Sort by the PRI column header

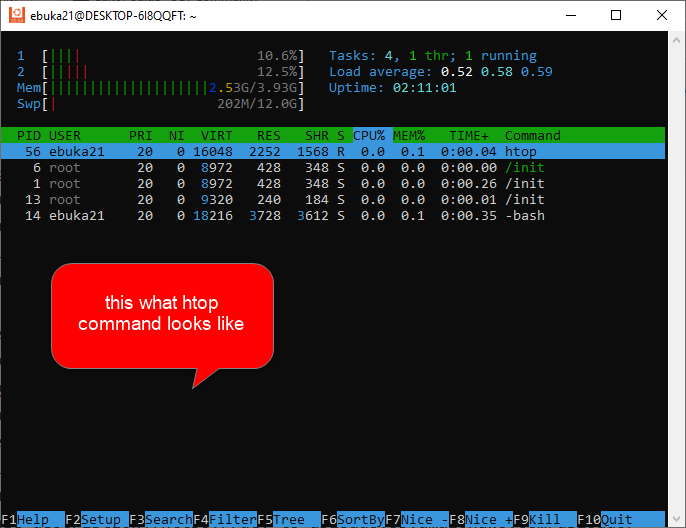pyautogui.click(x=140, y=135)
